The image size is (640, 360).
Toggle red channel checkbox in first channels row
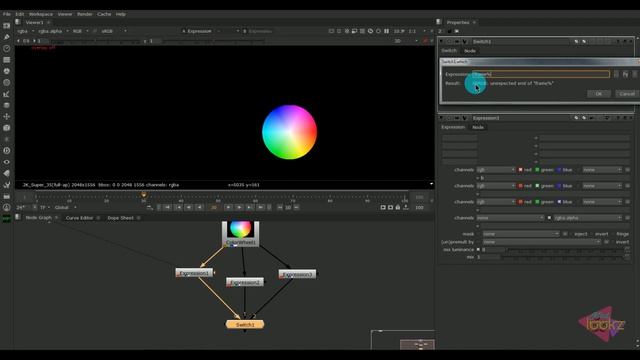(x=520, y=170)
